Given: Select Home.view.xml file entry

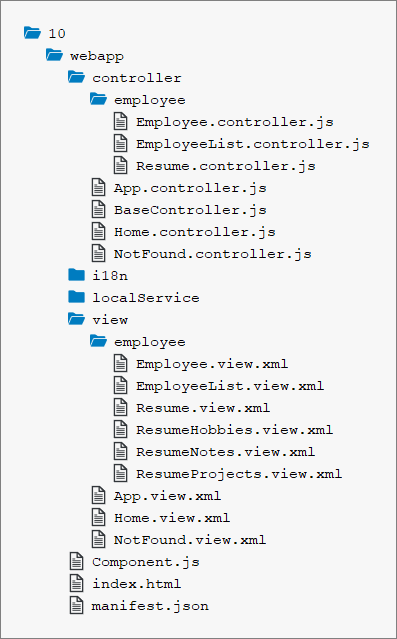Looking at the screenshot, I should click(172, 518).
